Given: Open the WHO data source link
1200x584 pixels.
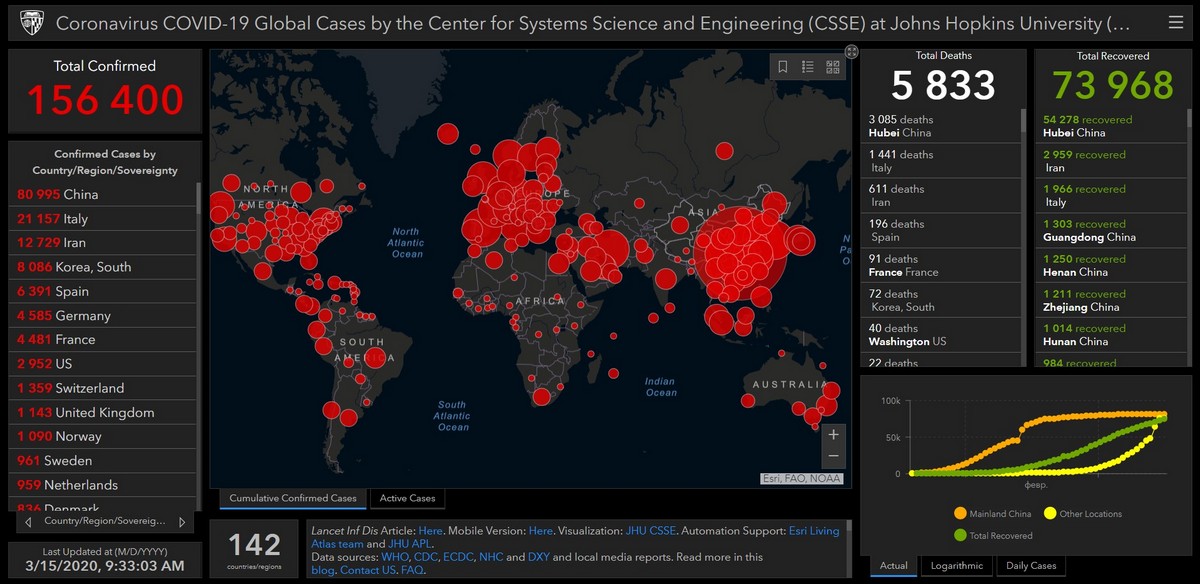Looking at the screenshot, I should coord(396,557).
